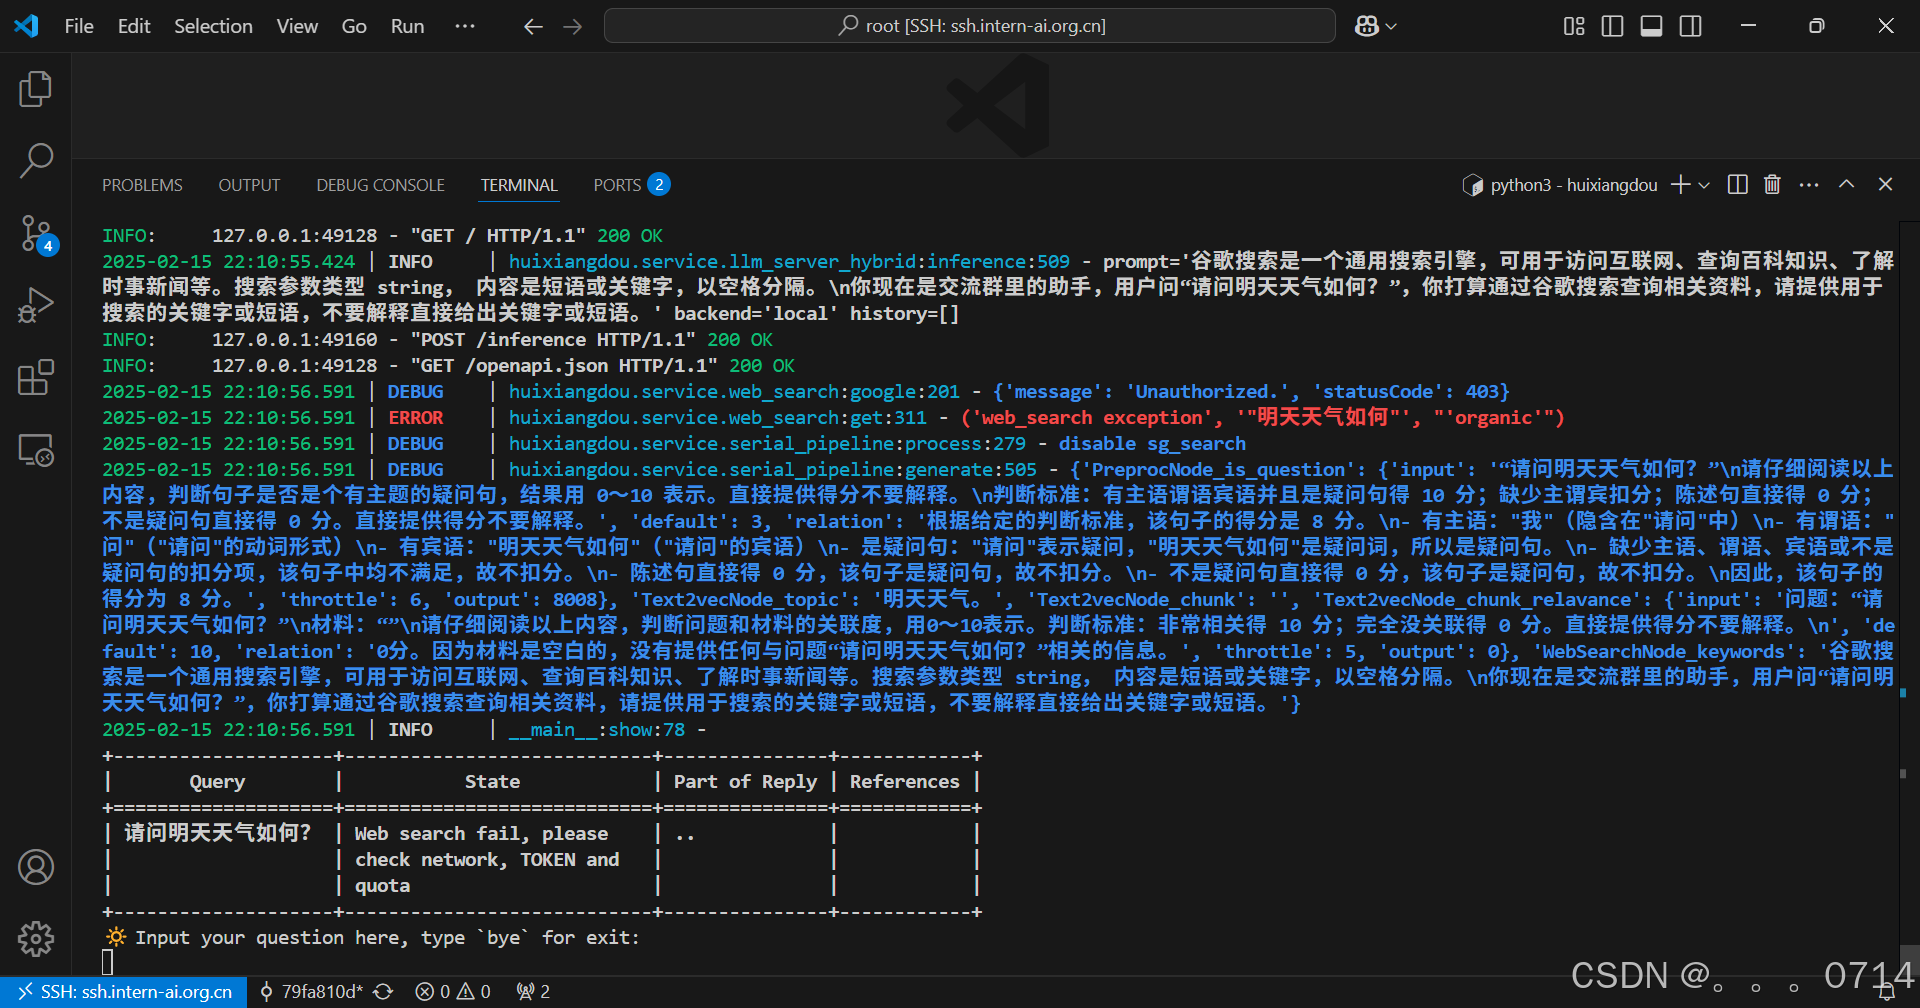The width and height of the screenshot is (1920, 1008).
Task: Show more menu items ellipsis
Action: 465,26
